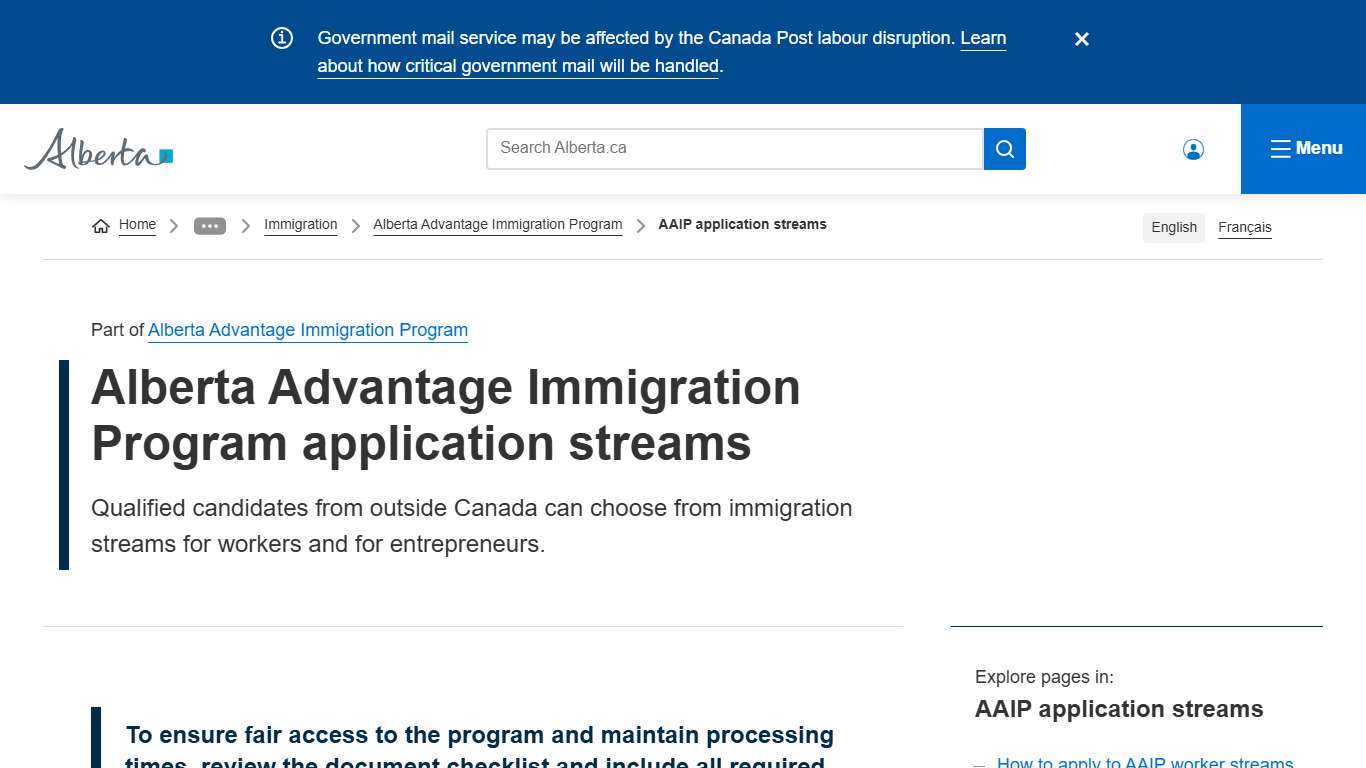Click the info icon in the alert banner
This screenshot has width=1366, height=768.
(281, 37)
